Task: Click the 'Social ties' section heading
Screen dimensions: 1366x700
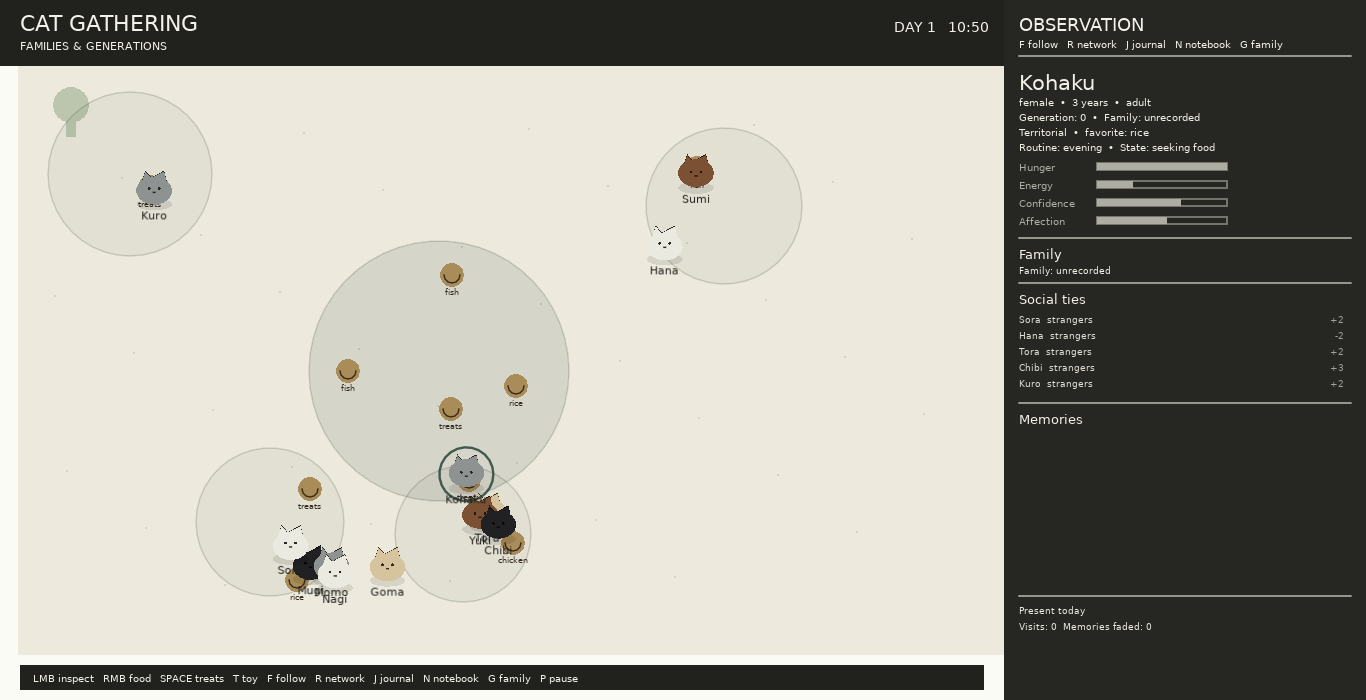Action: [1052, 300]
